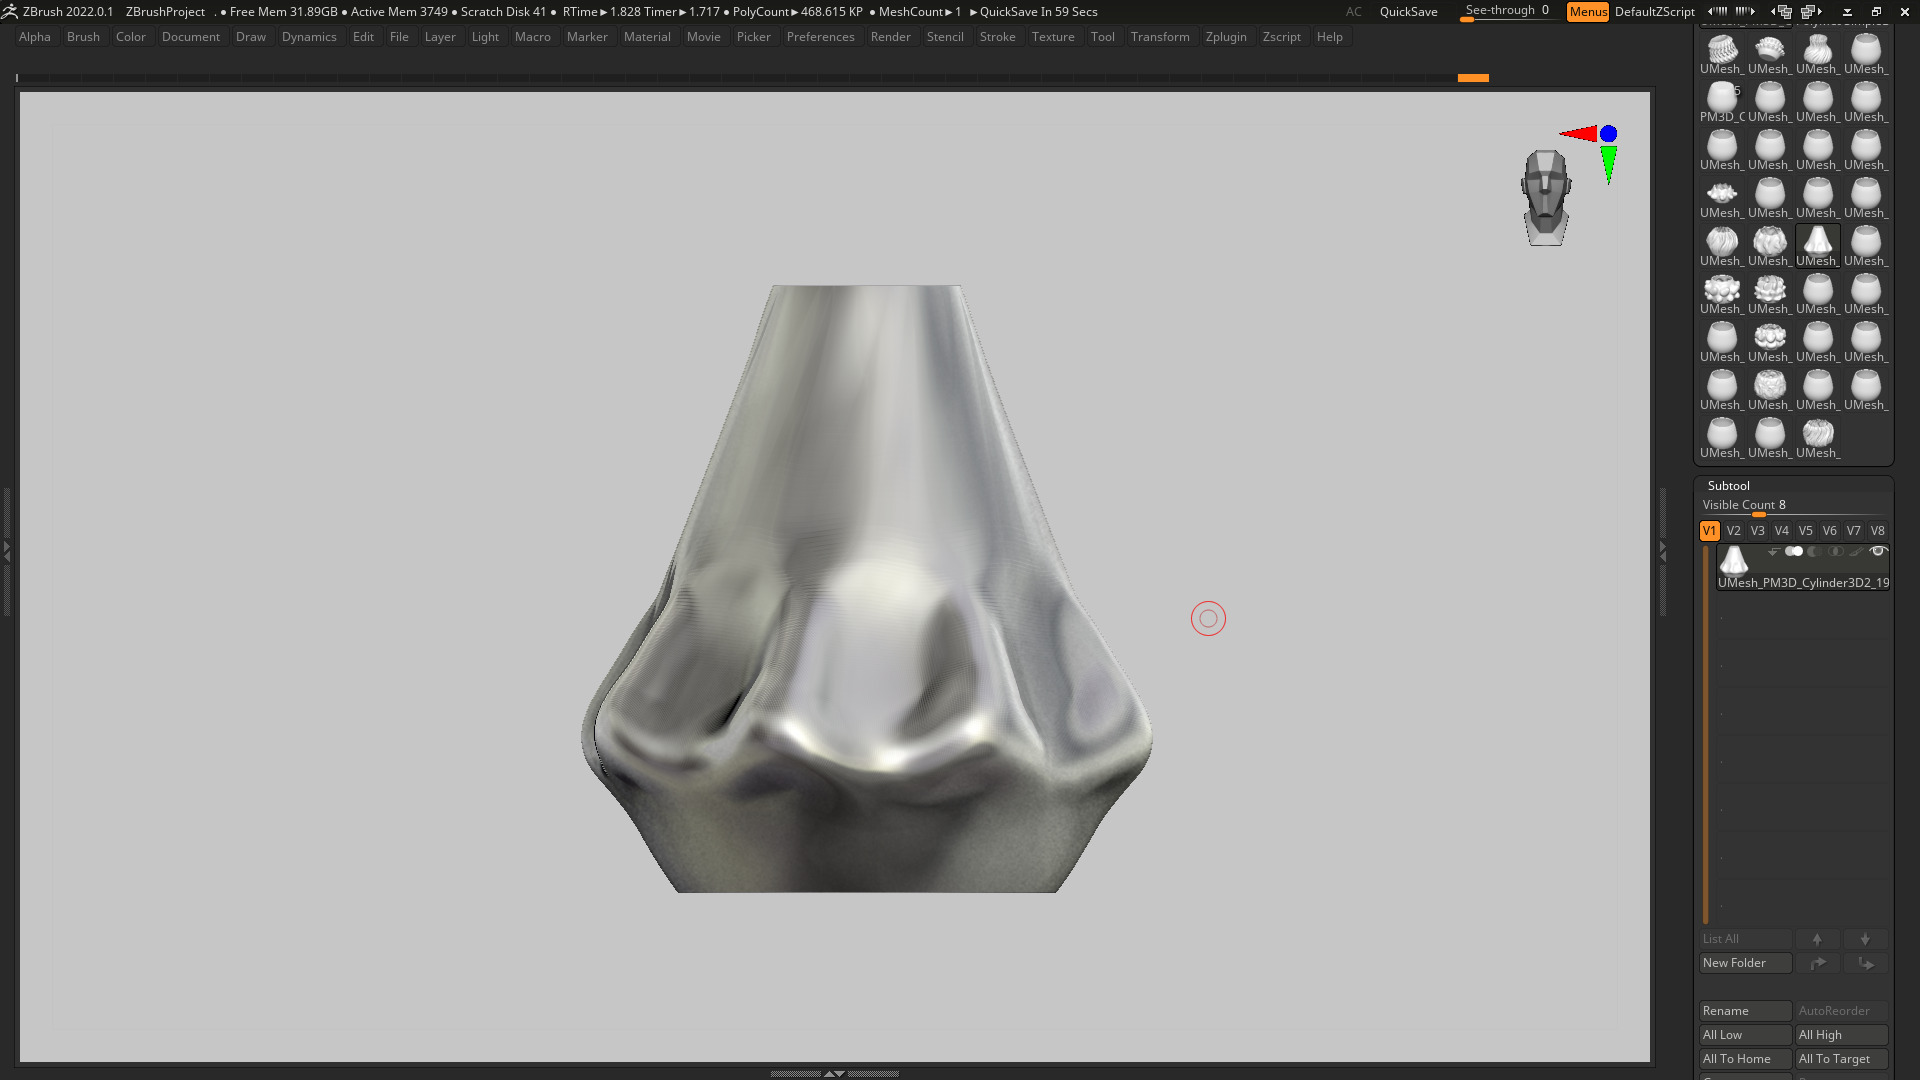Toggle subtool subtraction mode icon
This screenshot has height=1080, width=1920.
tap(1815, 552)
